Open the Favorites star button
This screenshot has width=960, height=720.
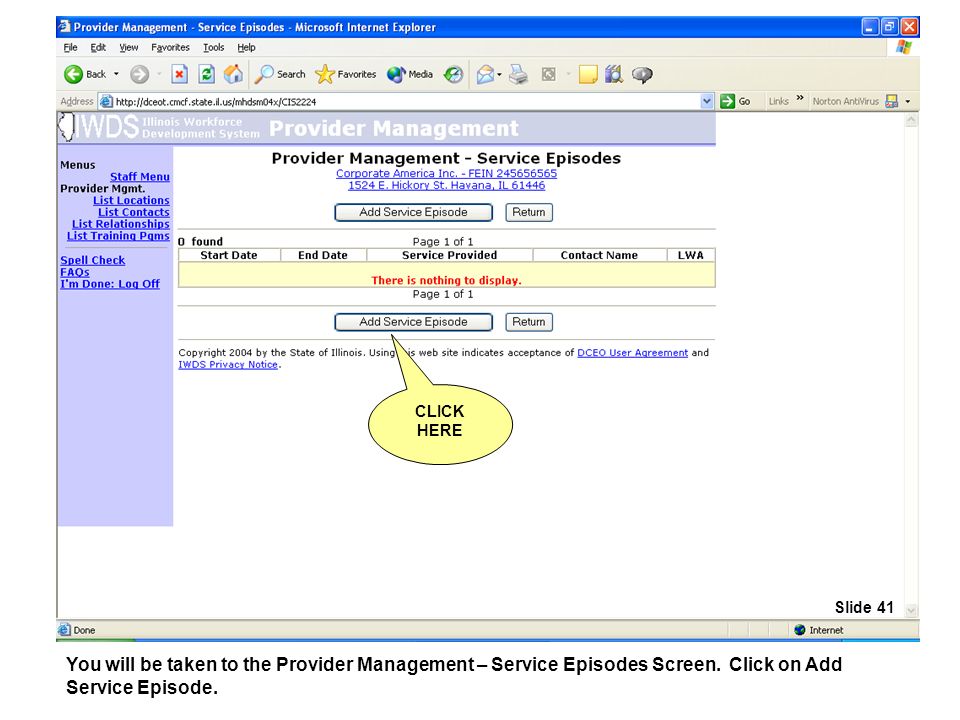coord(346,75)
